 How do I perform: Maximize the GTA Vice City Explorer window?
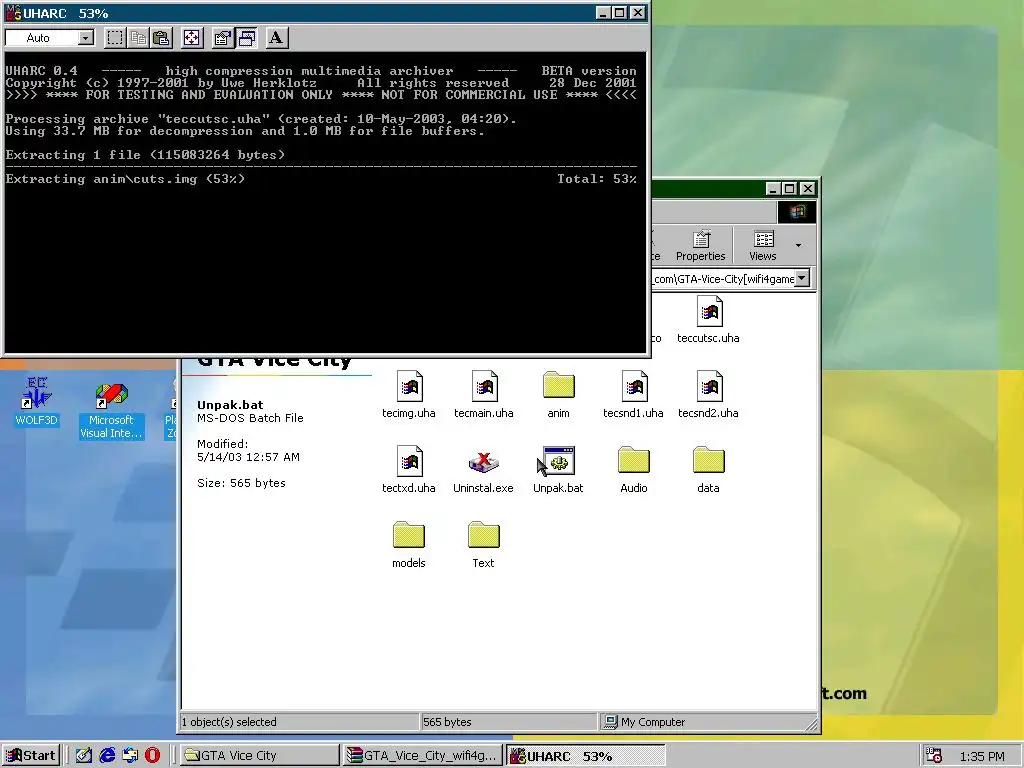click(790, 189)
